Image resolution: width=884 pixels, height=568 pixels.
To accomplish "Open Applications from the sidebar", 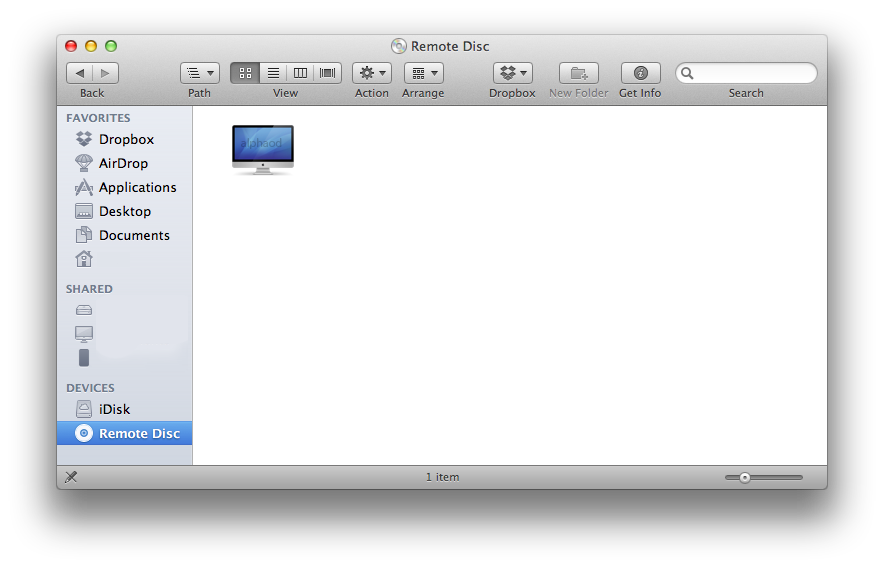I will [x=125, y=187].
